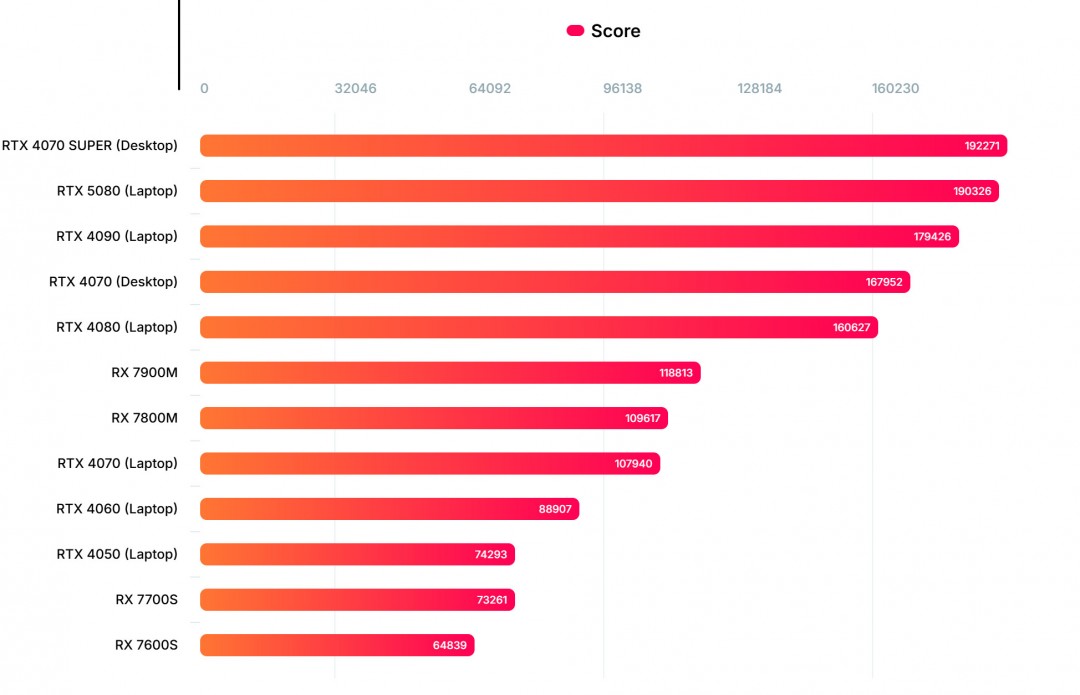The image size is (1080, 695).
Task: Click the RTX 5080 (Laptop) bar
Action: coord(599,191)
